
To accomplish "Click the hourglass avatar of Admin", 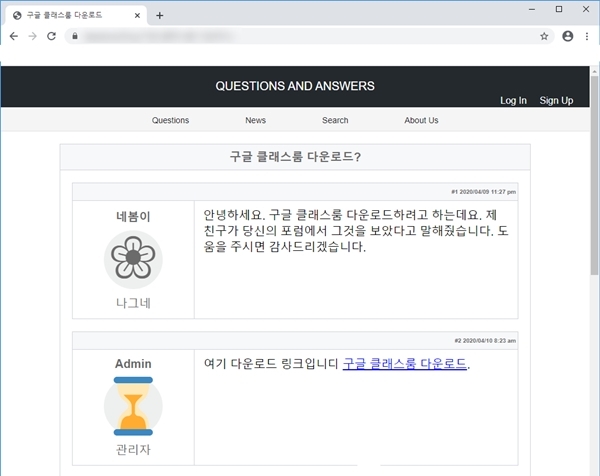I will click(133, 406).
